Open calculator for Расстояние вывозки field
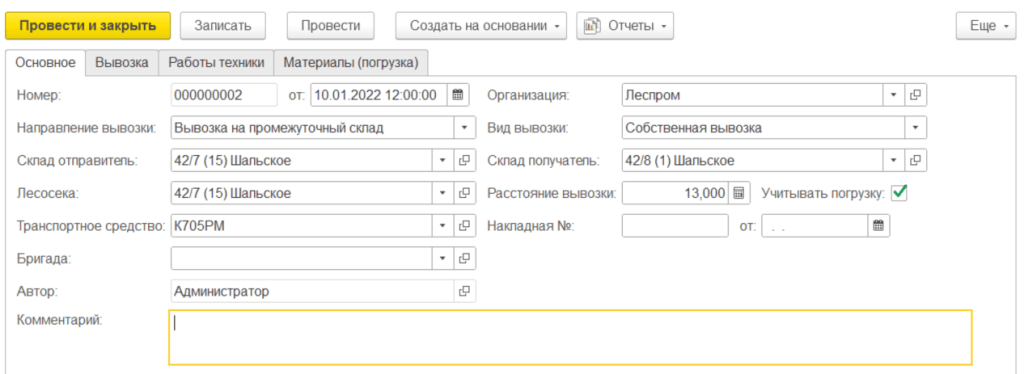This screenshot has height=374, width=1024. 739,193
